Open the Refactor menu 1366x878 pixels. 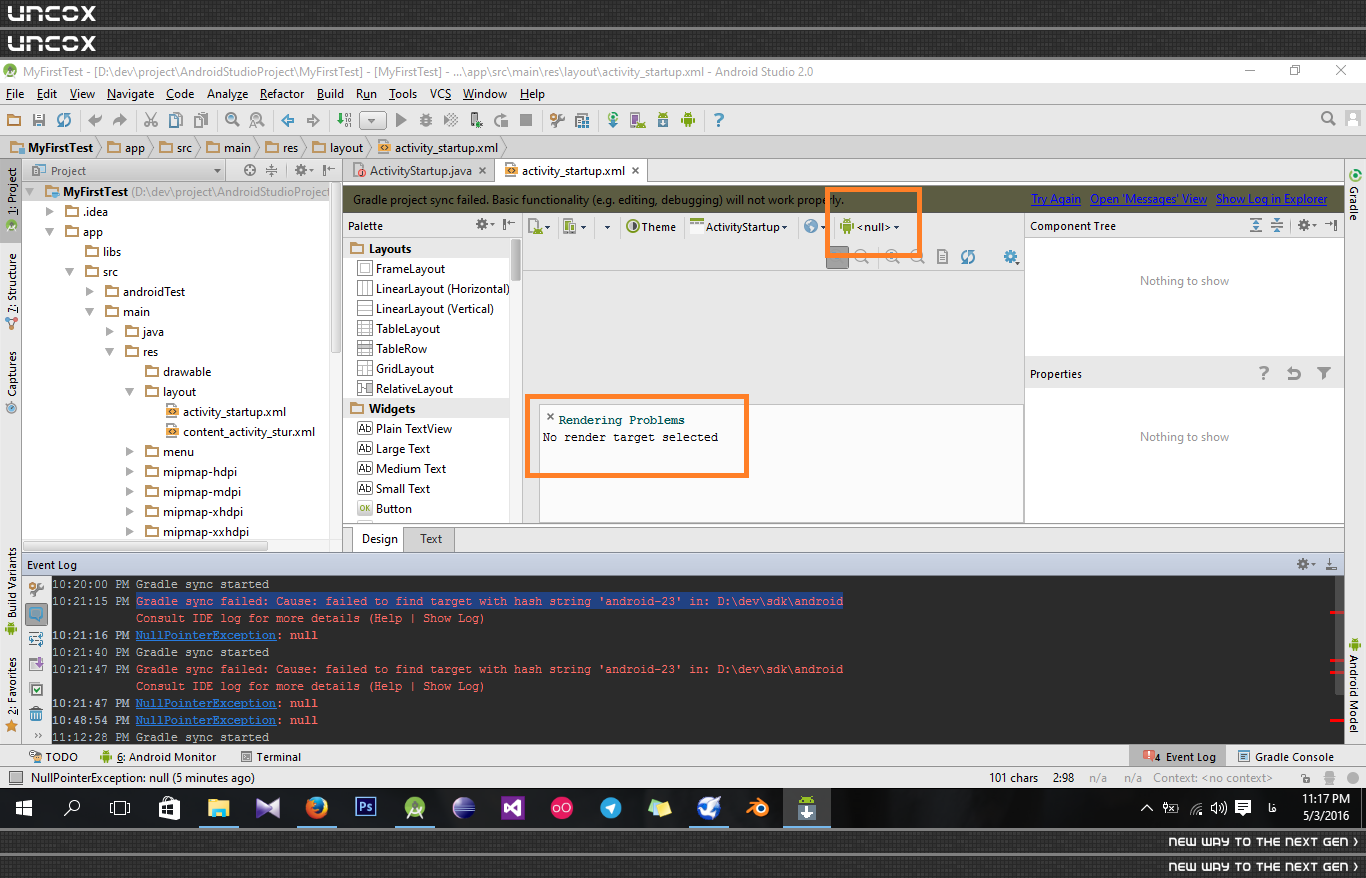(x=282, y=94)
